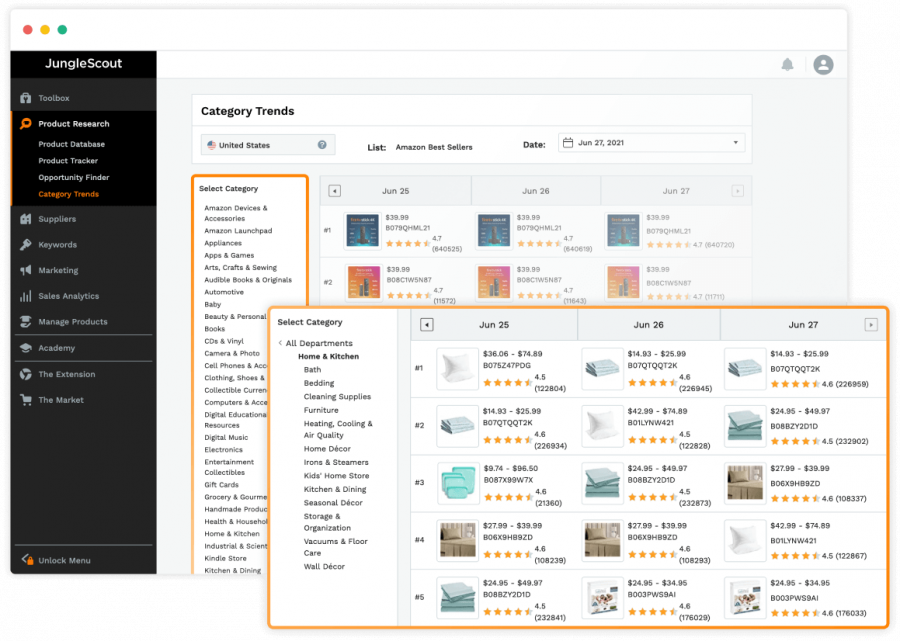This screenshot has width=900, height=641.
Task: Open the Date dropdown showing Jun 27, 2021
Action: click(x=651, y=143)
